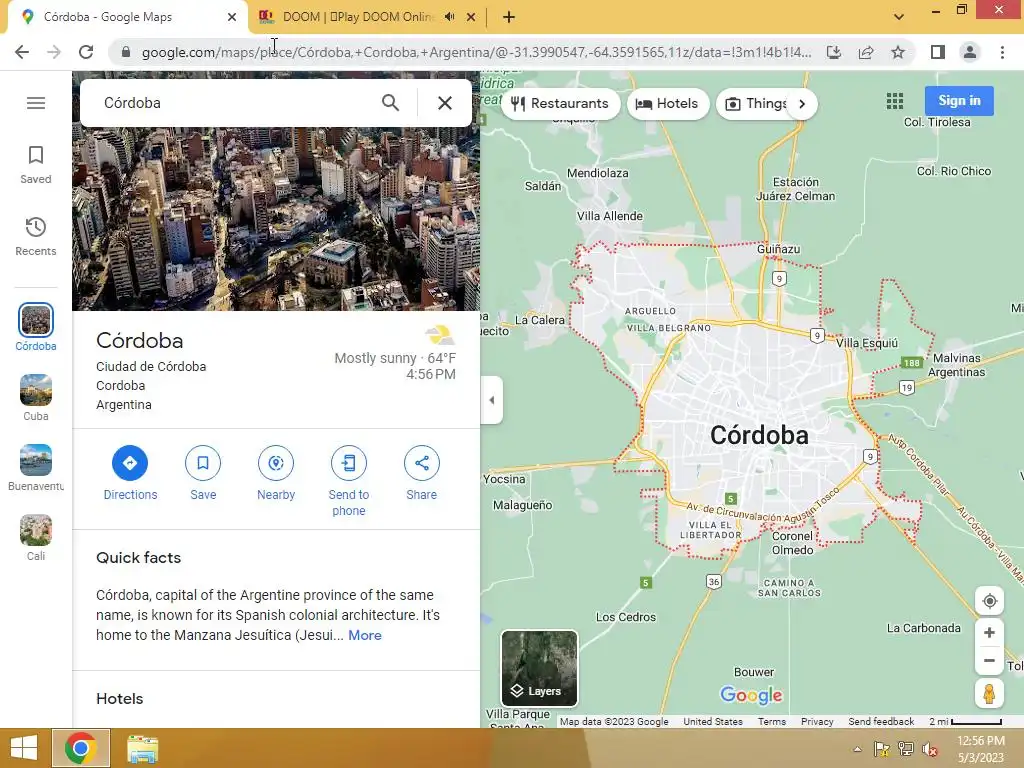
Task: Open the Layers map type switcher
Action: coord(539,669)
